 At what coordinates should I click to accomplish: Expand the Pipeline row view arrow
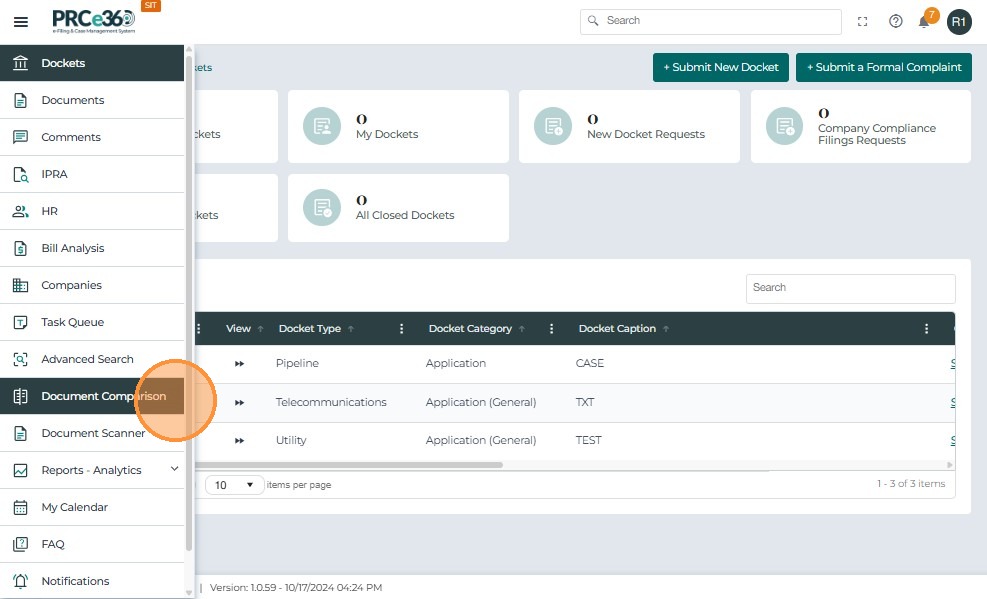click(239, 364)
